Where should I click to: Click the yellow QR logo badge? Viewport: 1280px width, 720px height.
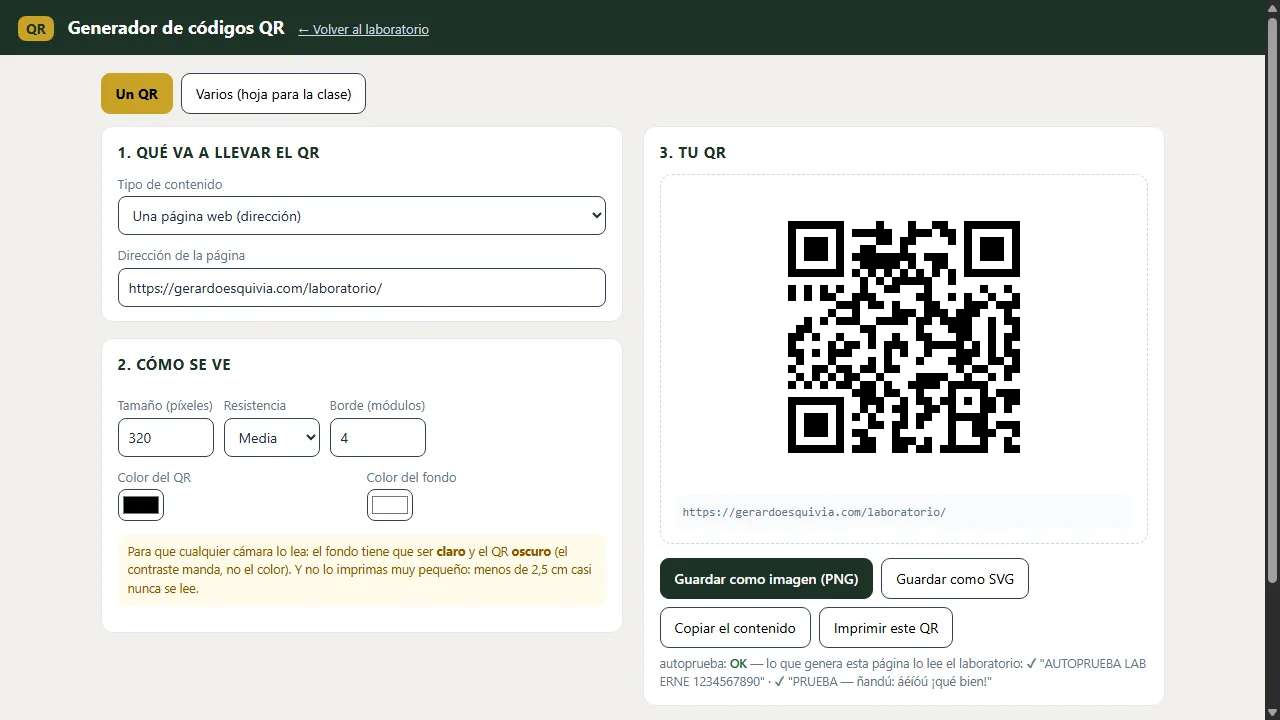click(36, 28)
